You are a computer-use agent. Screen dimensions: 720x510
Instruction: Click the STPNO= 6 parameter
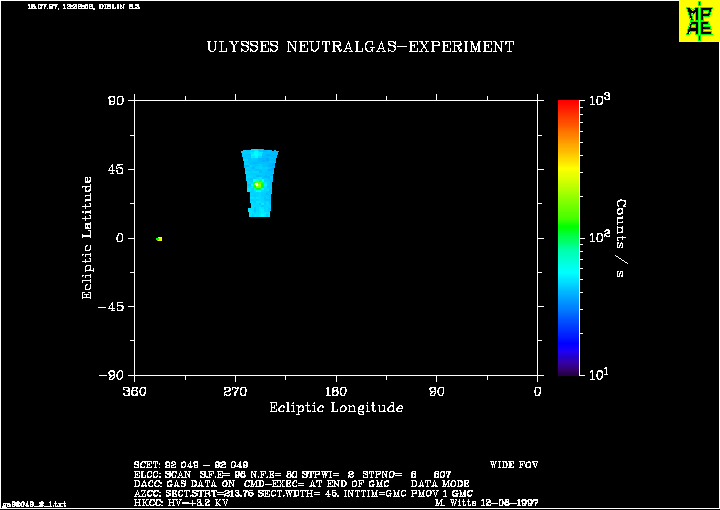(389, 475)
